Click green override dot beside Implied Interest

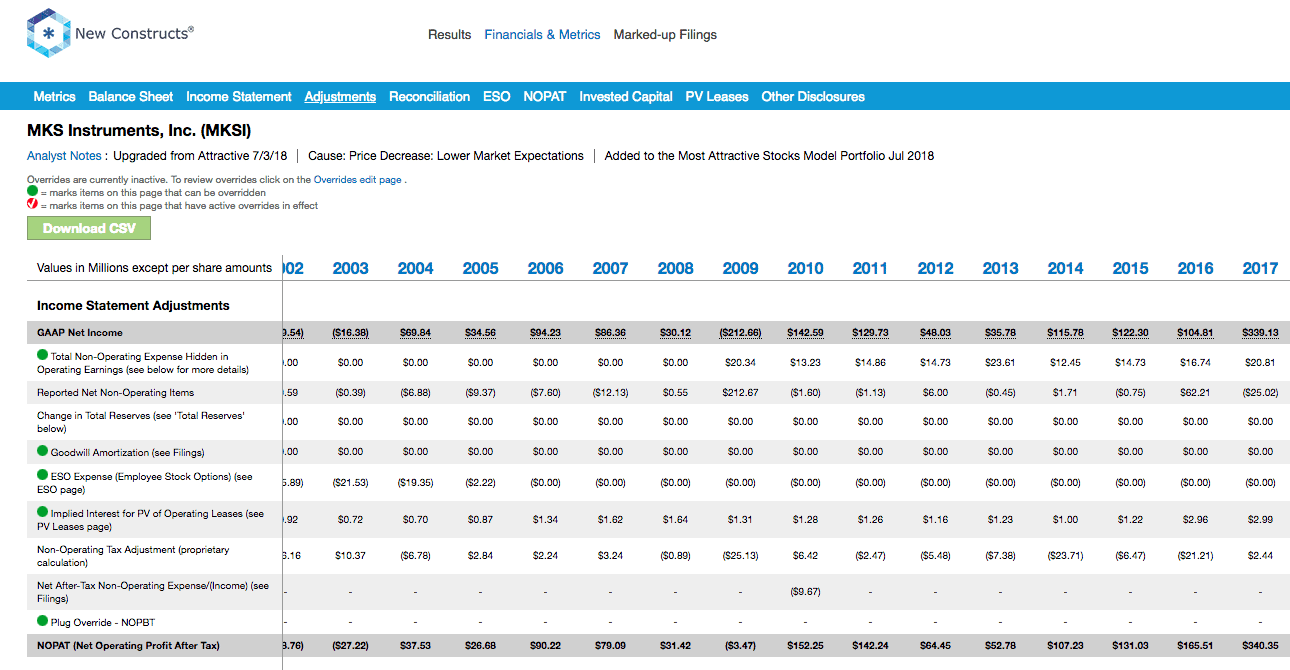pos(42,512)
